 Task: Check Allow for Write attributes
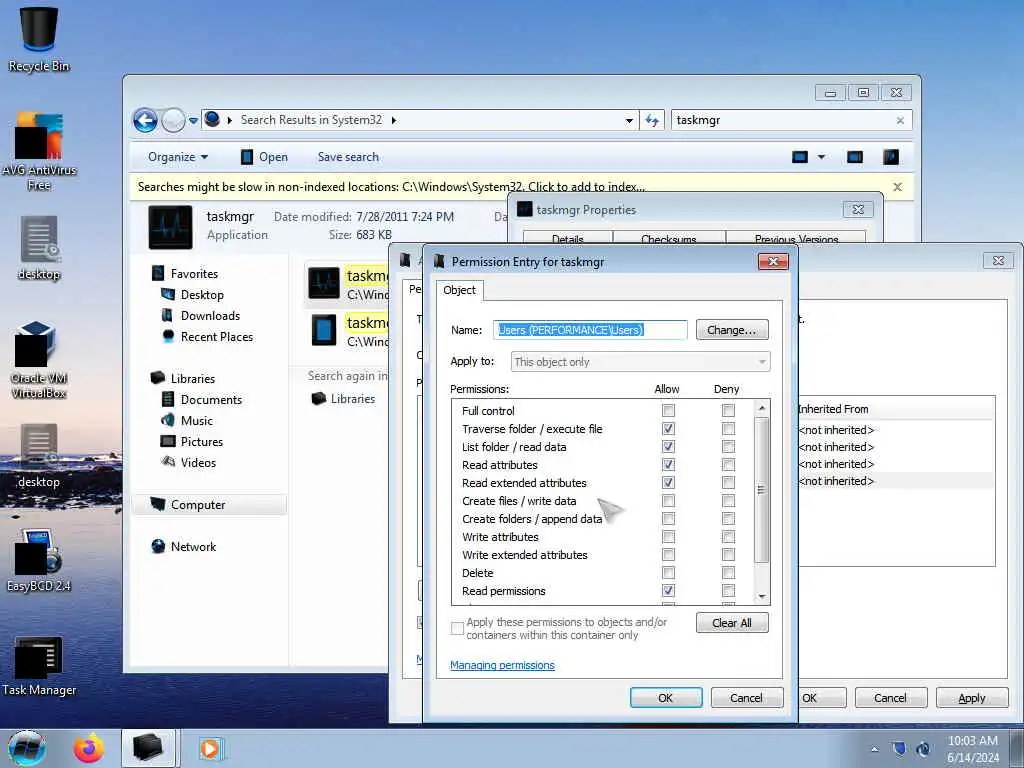pyautogui.click(x=668, y=537)
